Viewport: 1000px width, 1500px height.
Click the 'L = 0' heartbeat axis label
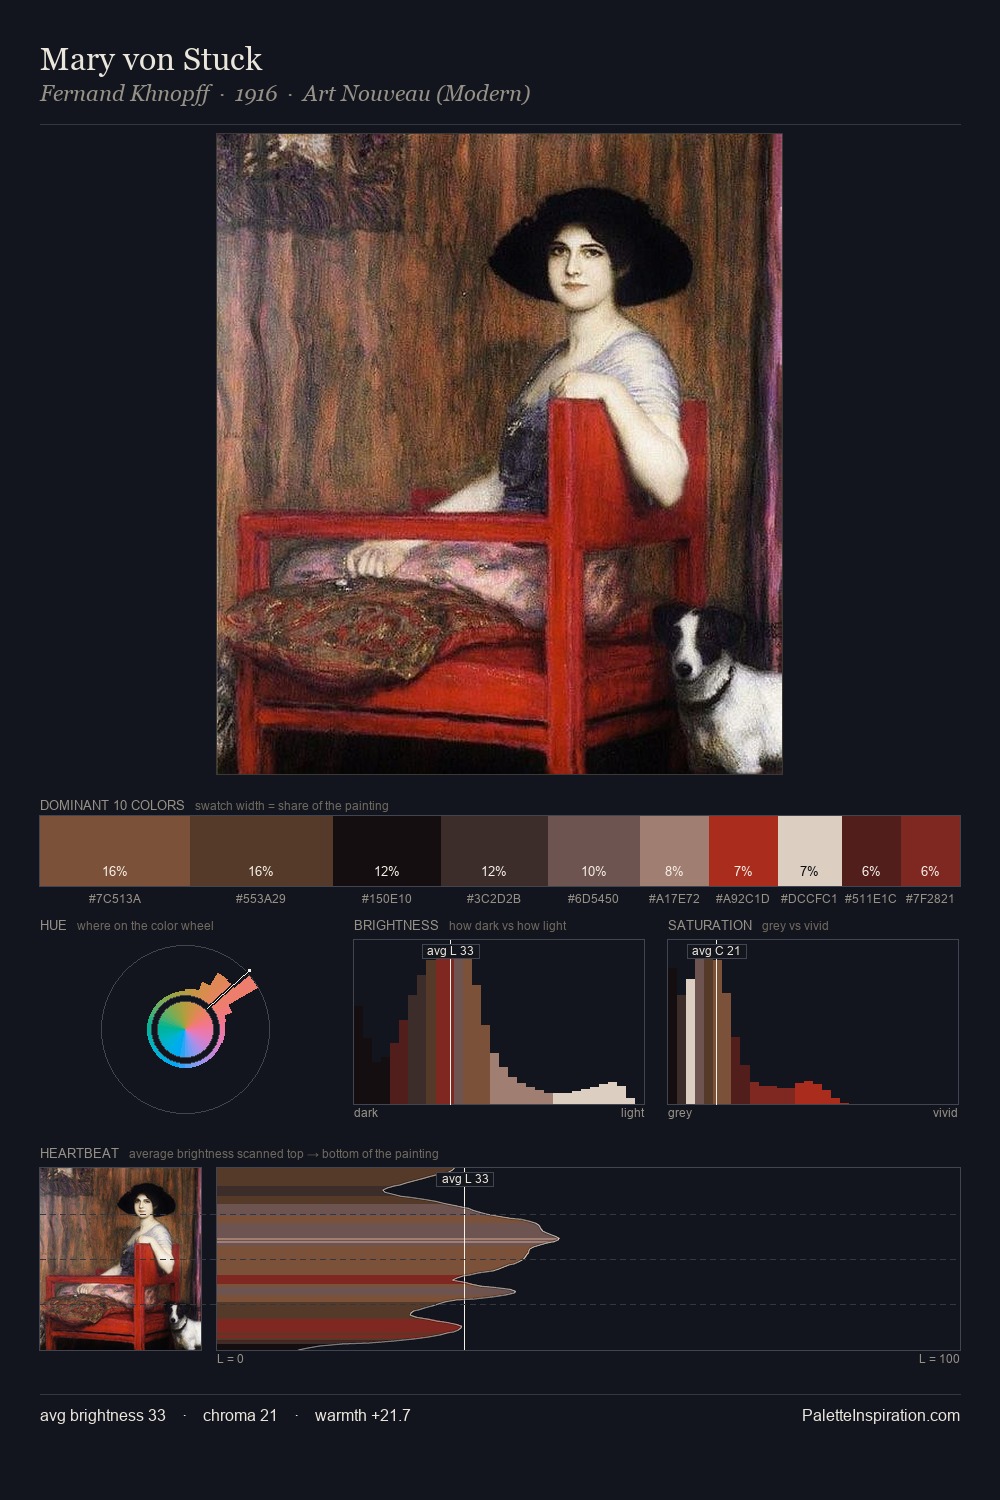[230, 1358]
